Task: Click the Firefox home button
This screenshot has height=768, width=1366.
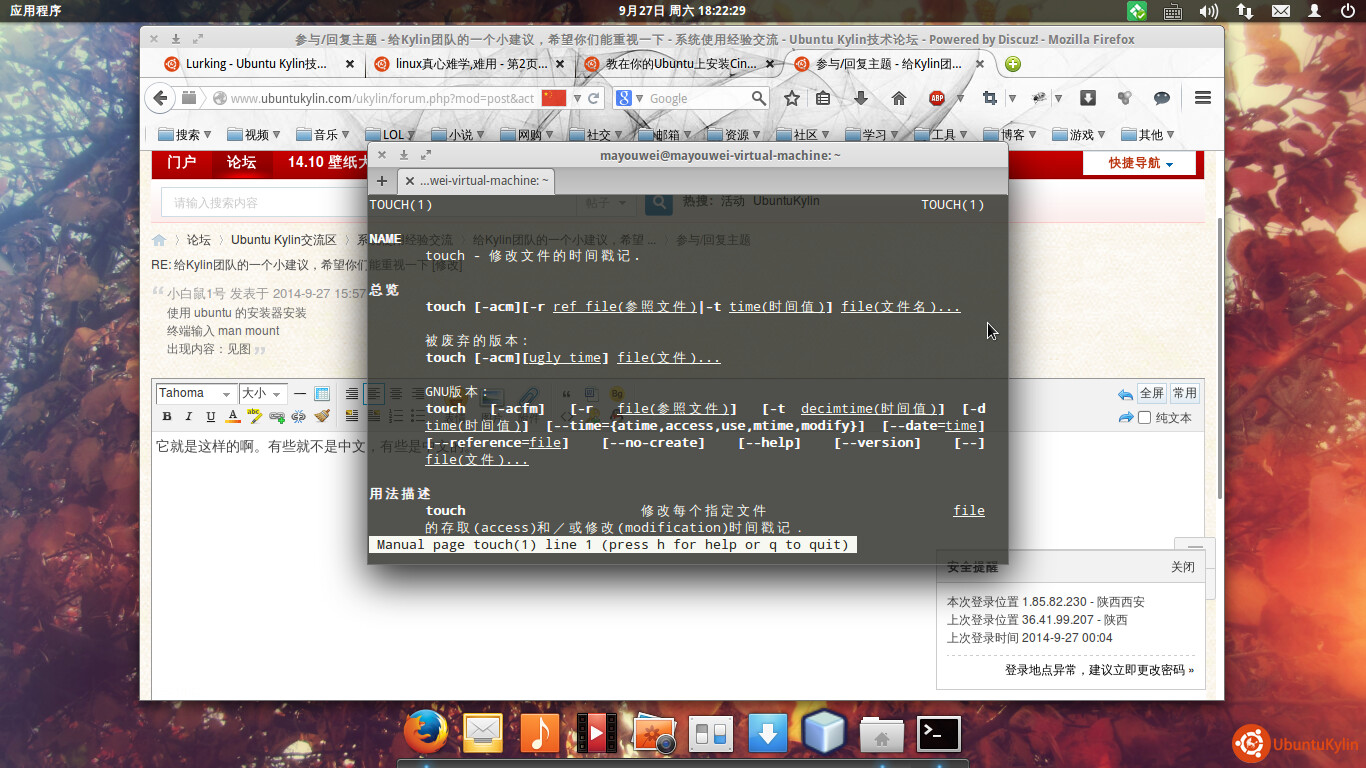Action: (x=898, y=98)
